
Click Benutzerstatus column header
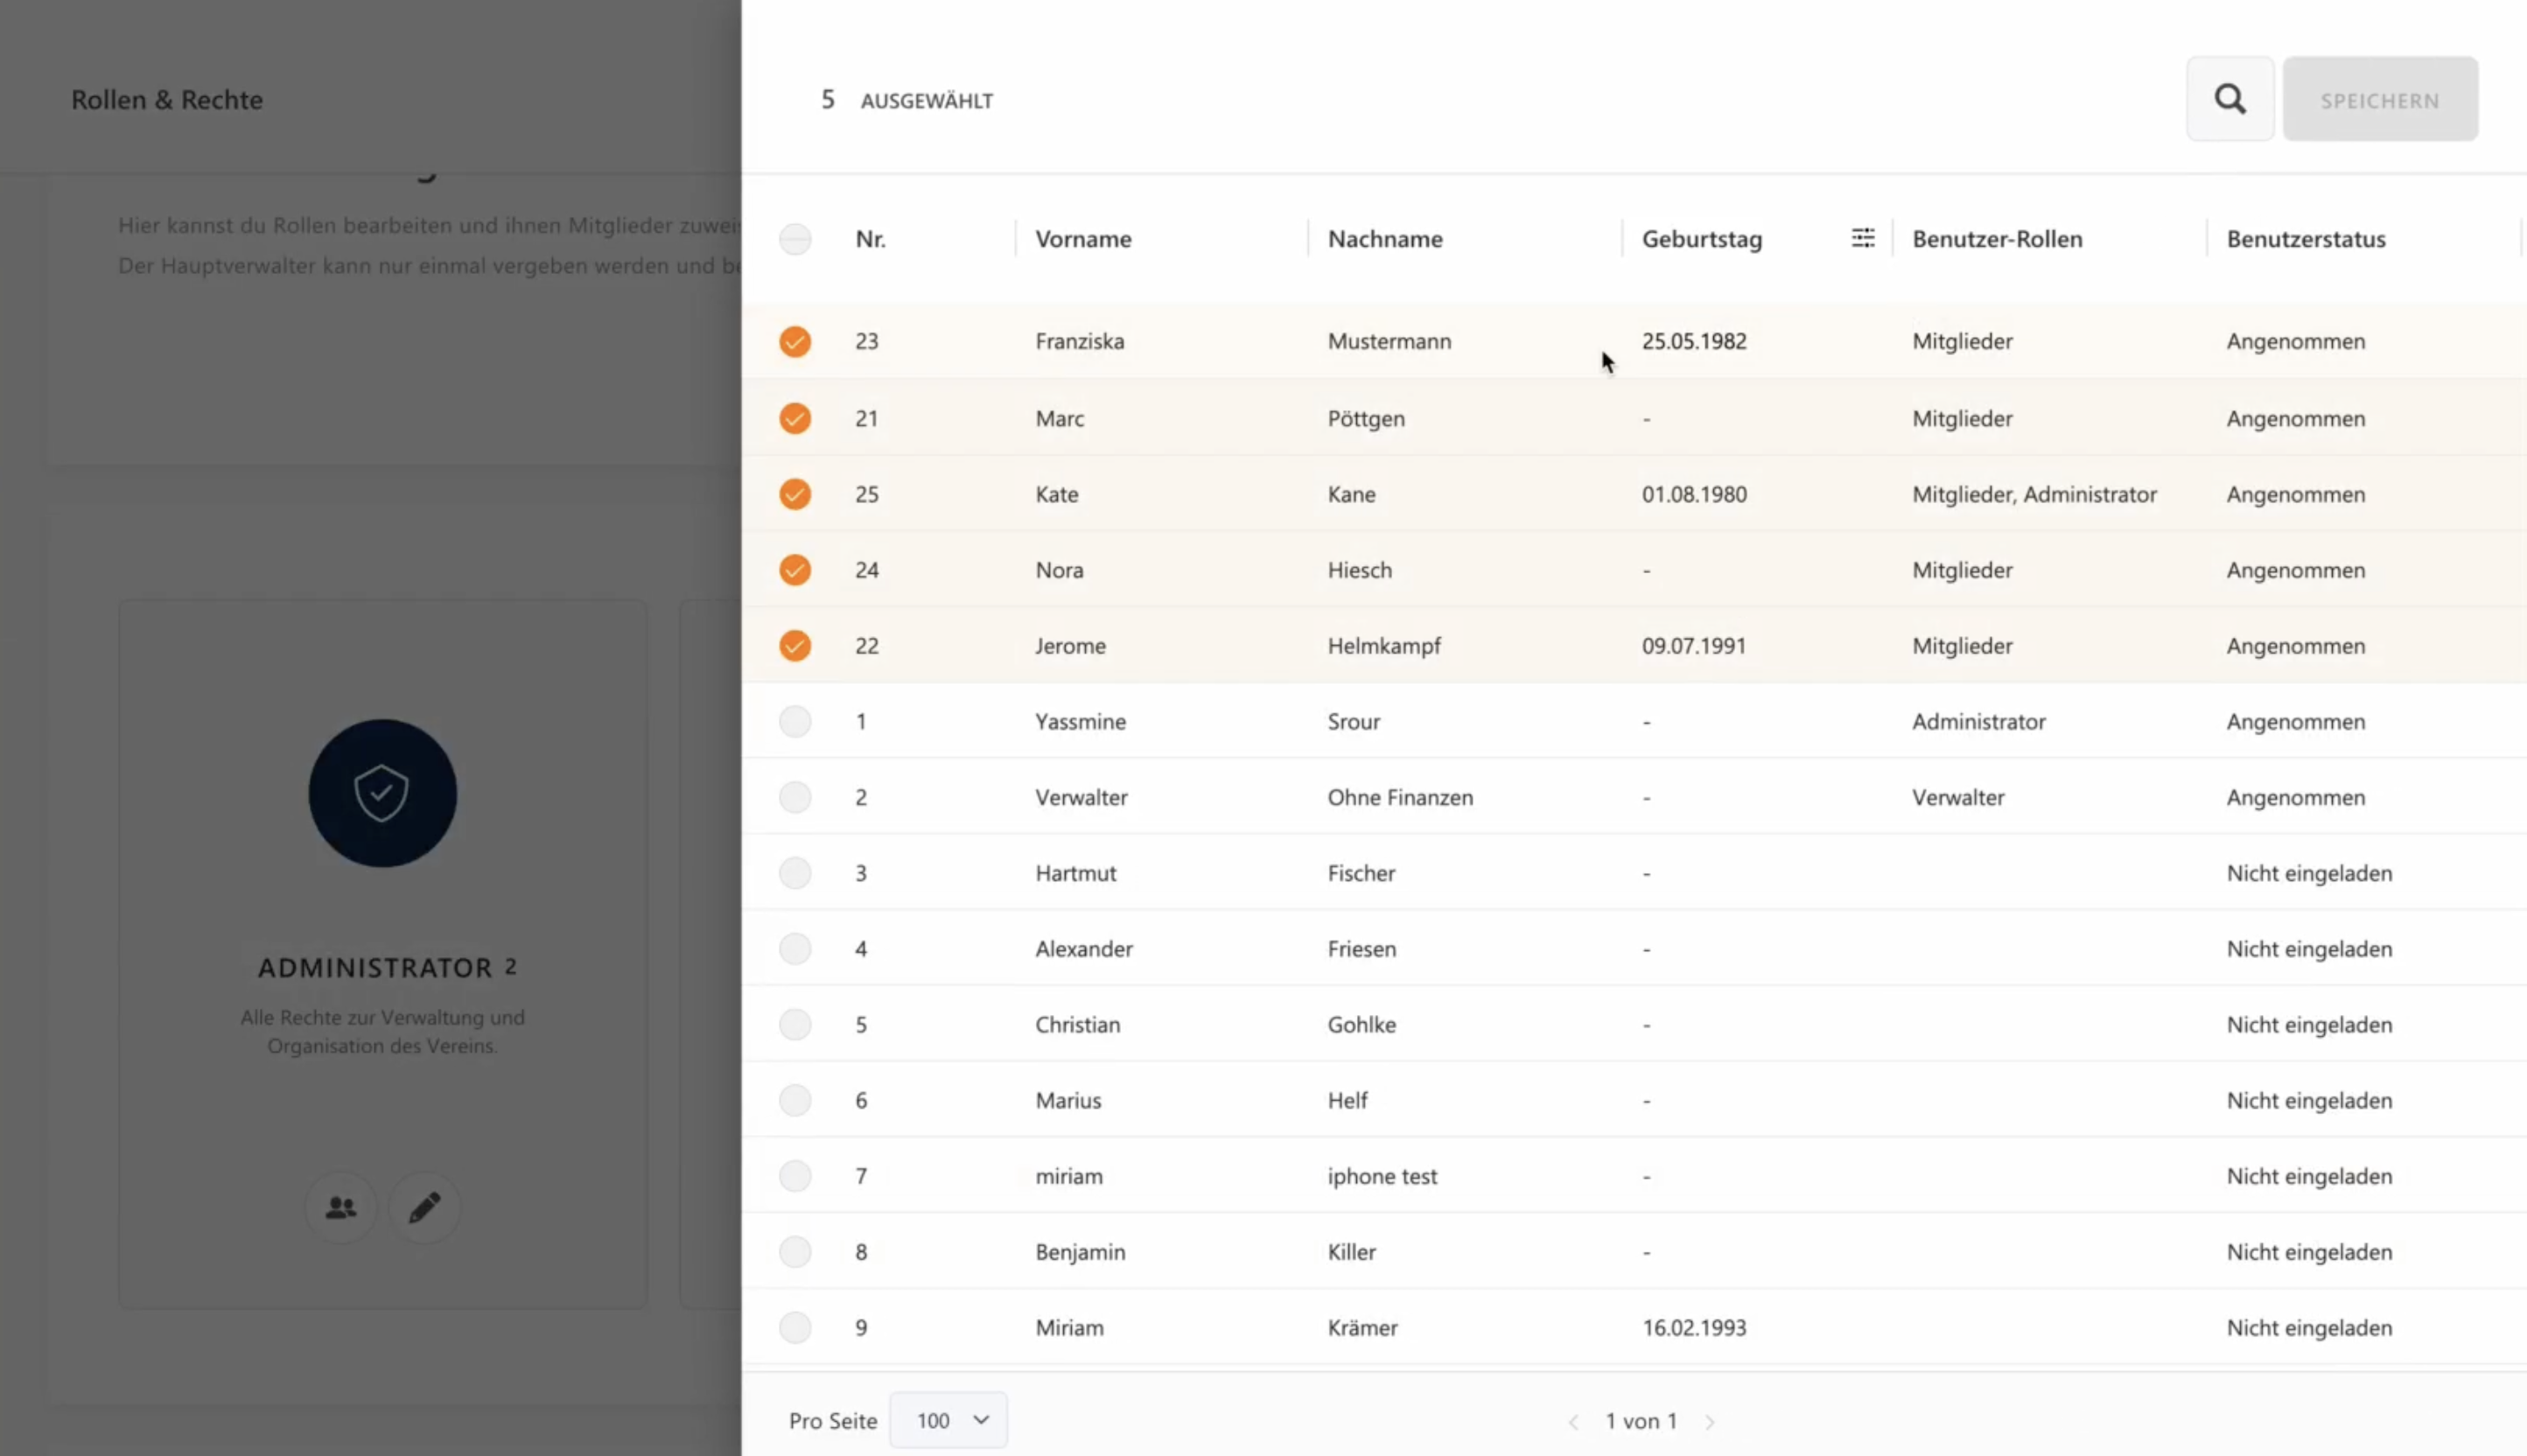[x=2306, y=239]
